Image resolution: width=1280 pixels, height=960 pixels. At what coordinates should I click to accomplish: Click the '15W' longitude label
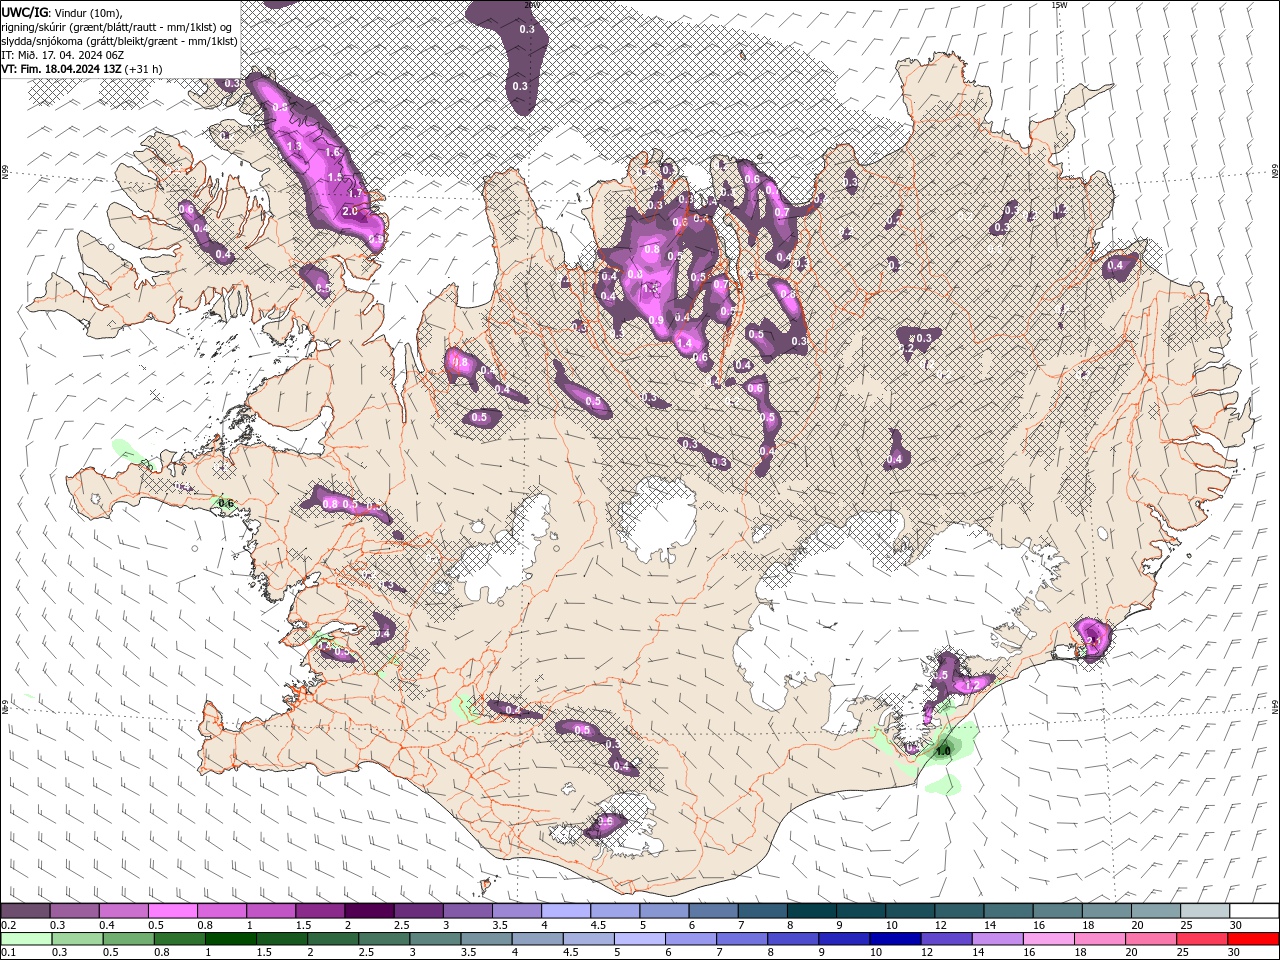point(1059,4)
